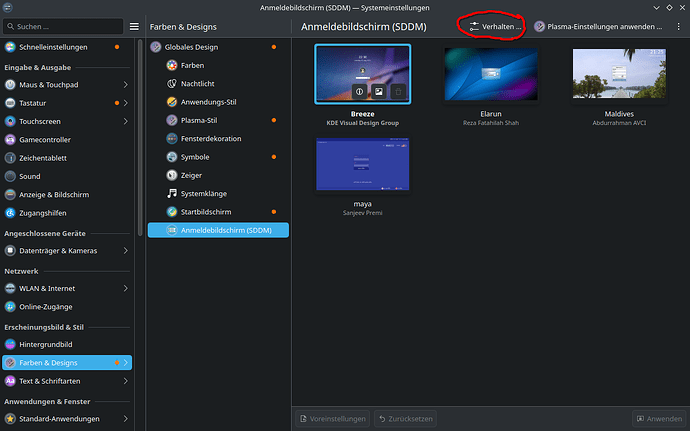This screenshot has width=690, height=431.
Task: Open Text & Schriftarten settings
Action: coord(67,381)
